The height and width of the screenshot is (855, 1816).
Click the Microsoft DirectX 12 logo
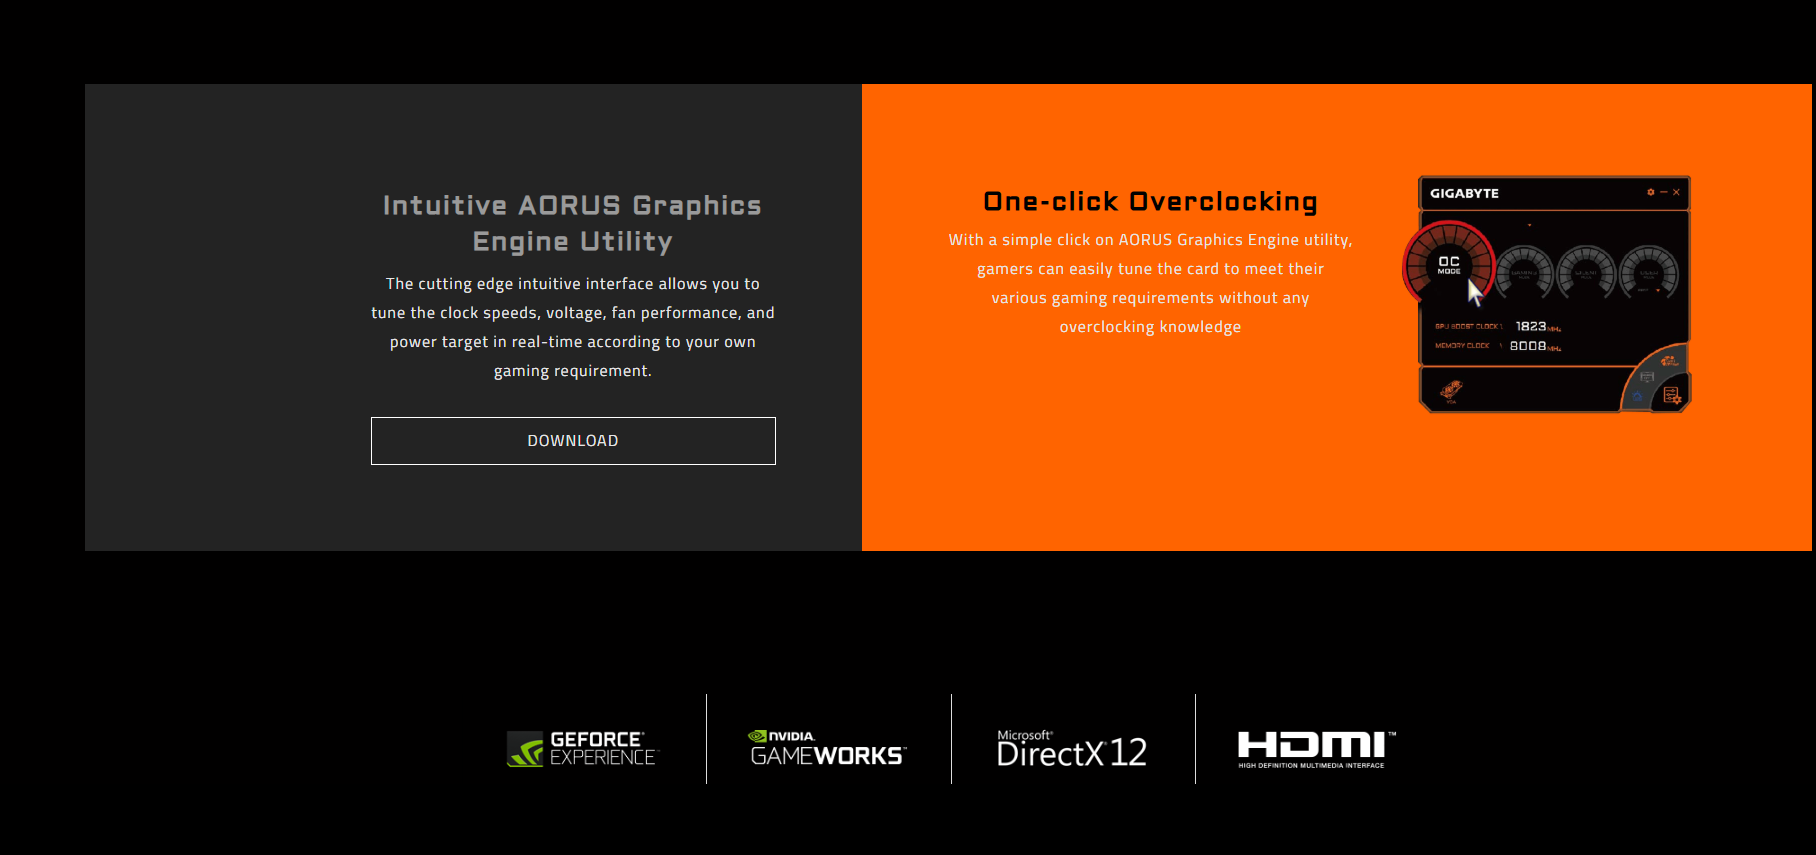pos(1071,748)
